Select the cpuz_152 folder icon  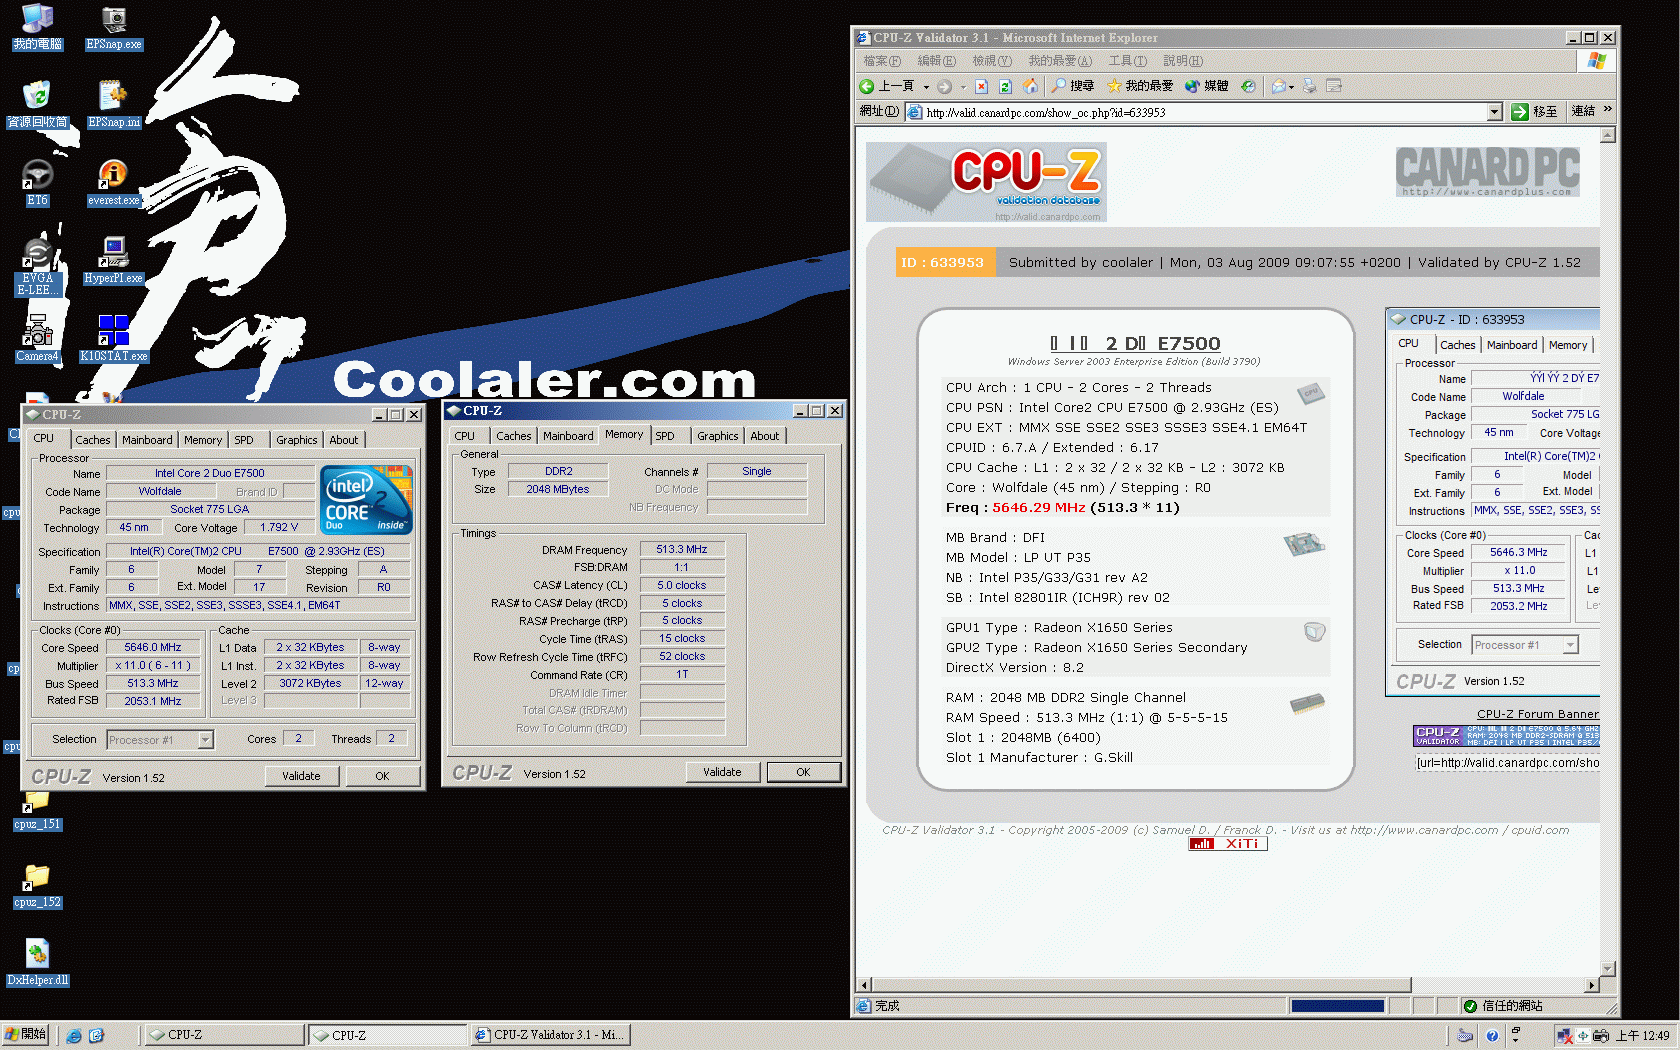37,887
